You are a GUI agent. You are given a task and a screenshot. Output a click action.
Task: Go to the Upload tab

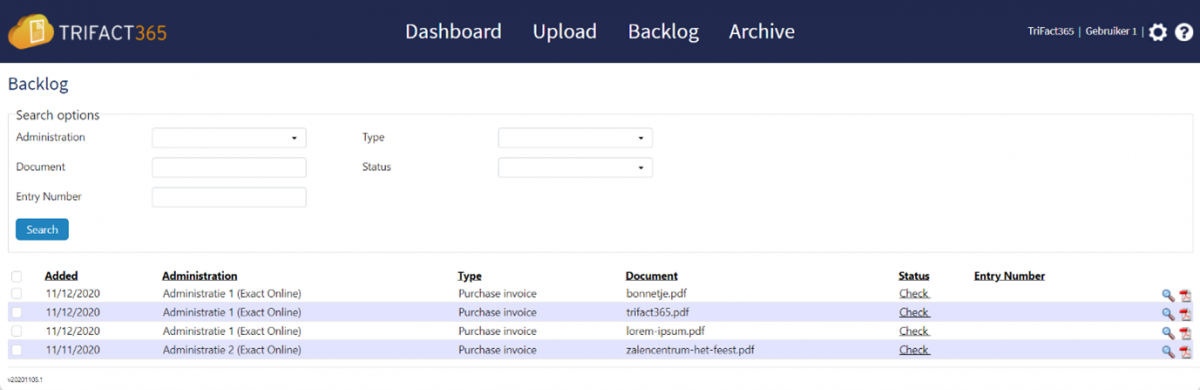[565, 32]
